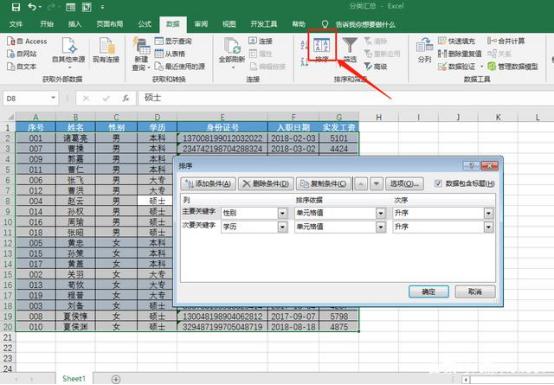Screen dimensions: 554x385
Task: Click From Table (从表格) icon
Action: point(159,54)
